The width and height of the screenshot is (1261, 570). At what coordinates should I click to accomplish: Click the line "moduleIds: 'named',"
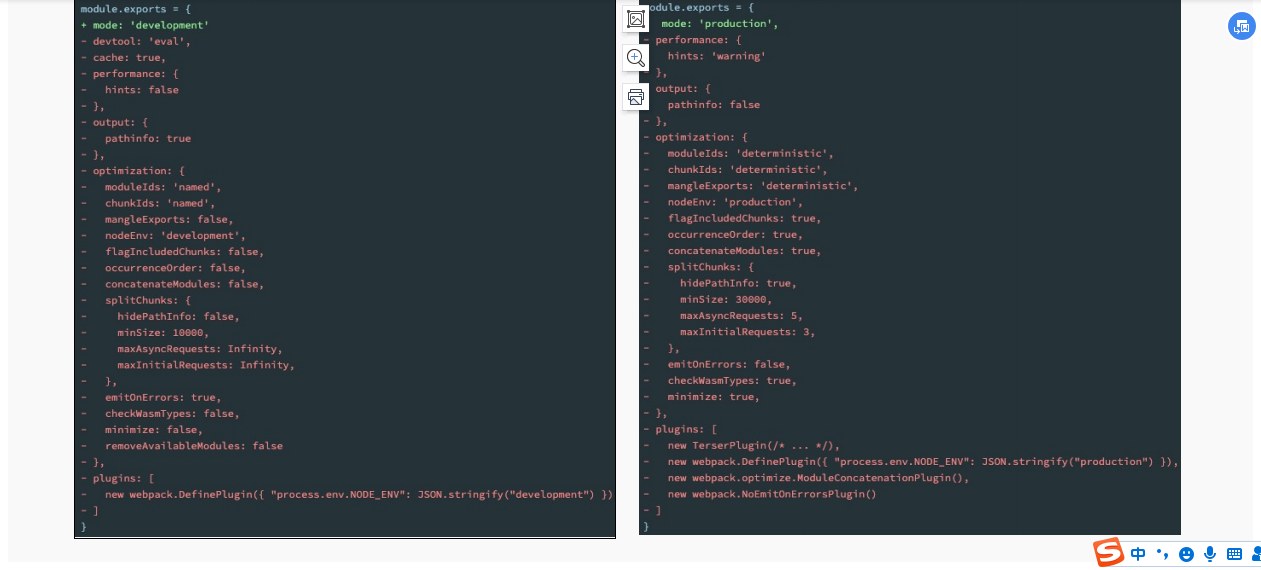pos(163,187)
